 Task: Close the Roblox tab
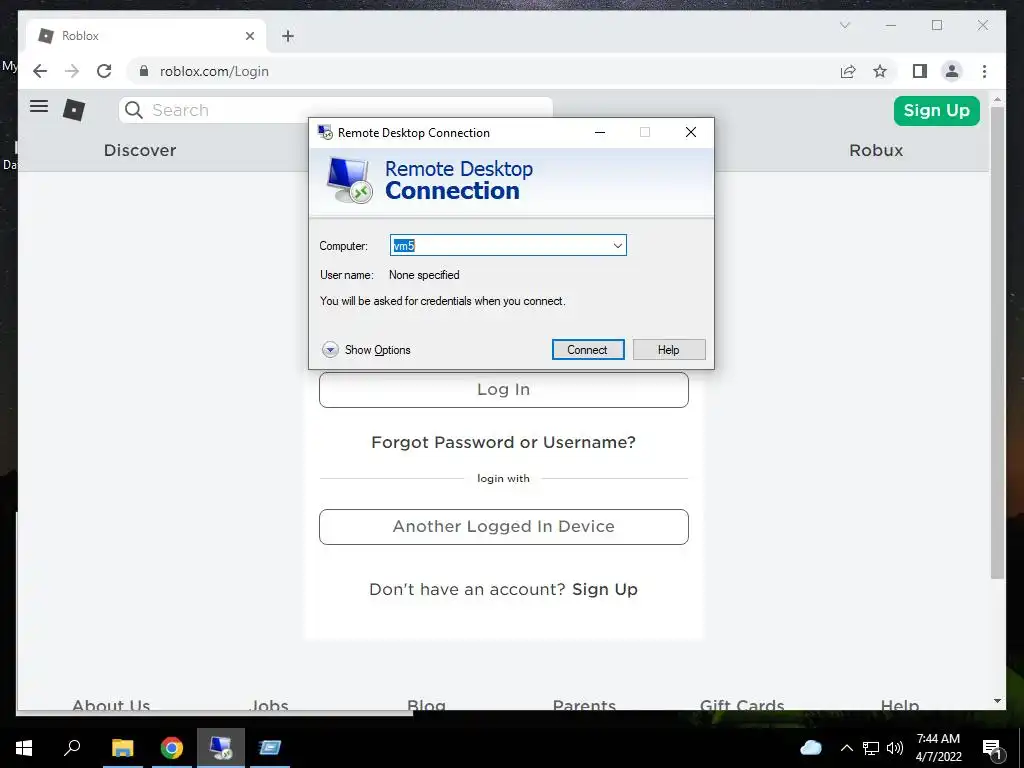(x=249, y=36)
